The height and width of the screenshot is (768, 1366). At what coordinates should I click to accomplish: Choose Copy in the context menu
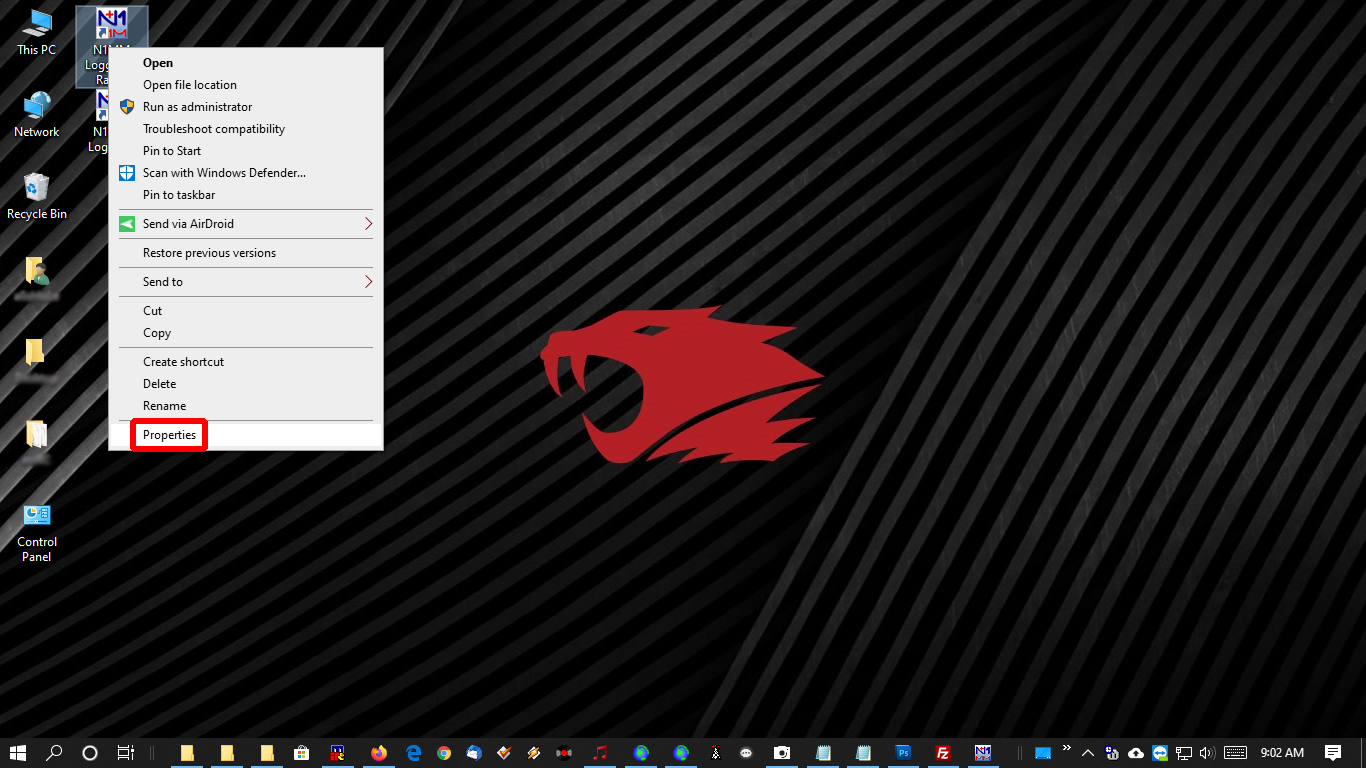pos(246,333)
